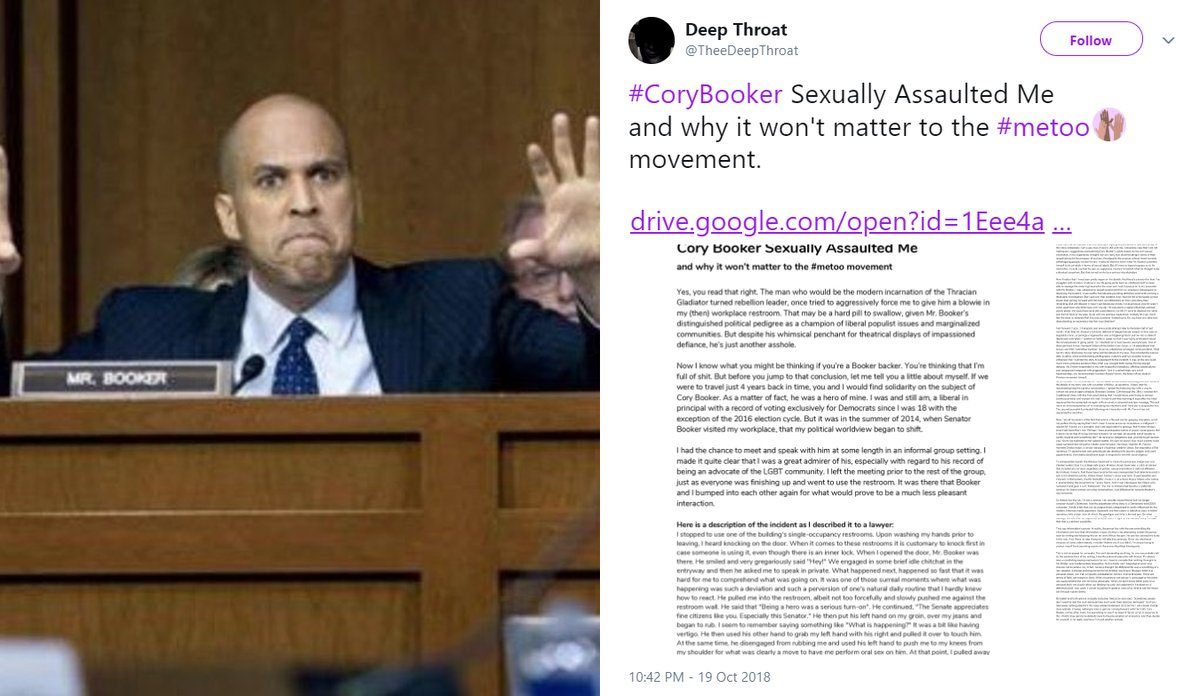Screen dimensions: 1200x696
Task: Click the Follow button
Action: click(x=1090, y=40)
